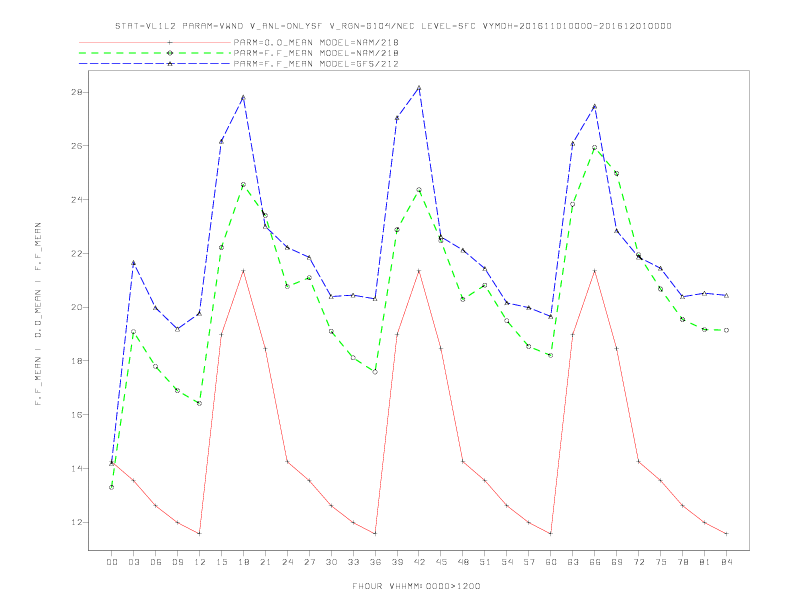This screenshot has height=612, width=792.
Task: Click the blue GFS triangle marker at hour 42 peak
Action: click(x=419, y=88)
